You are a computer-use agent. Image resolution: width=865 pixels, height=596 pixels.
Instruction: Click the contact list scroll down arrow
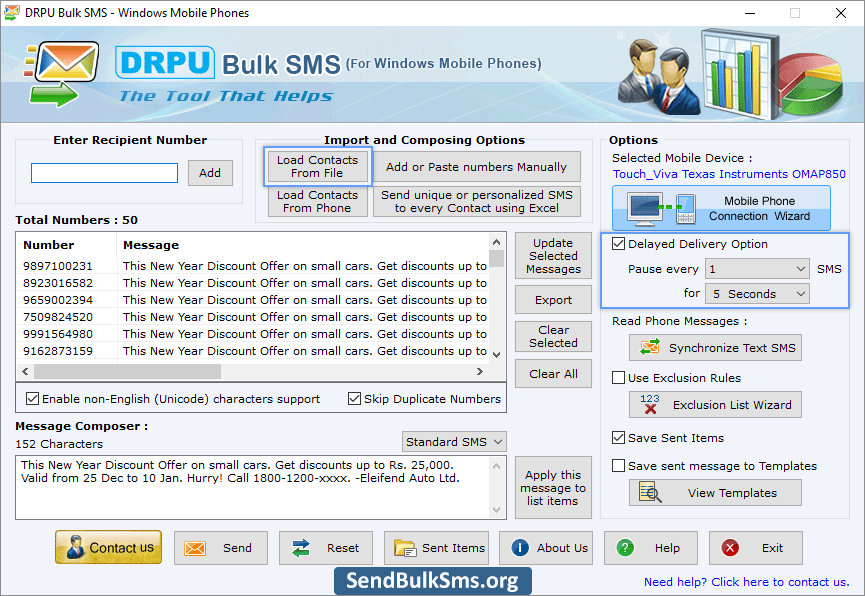click(496, 354)
